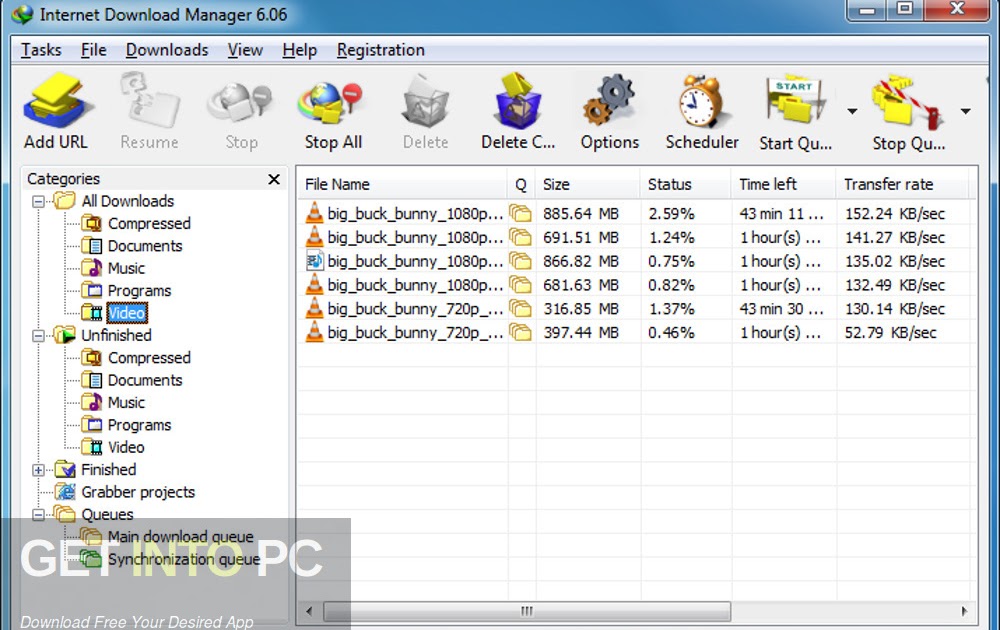Select Music under Unfinished

pos(126,402)
